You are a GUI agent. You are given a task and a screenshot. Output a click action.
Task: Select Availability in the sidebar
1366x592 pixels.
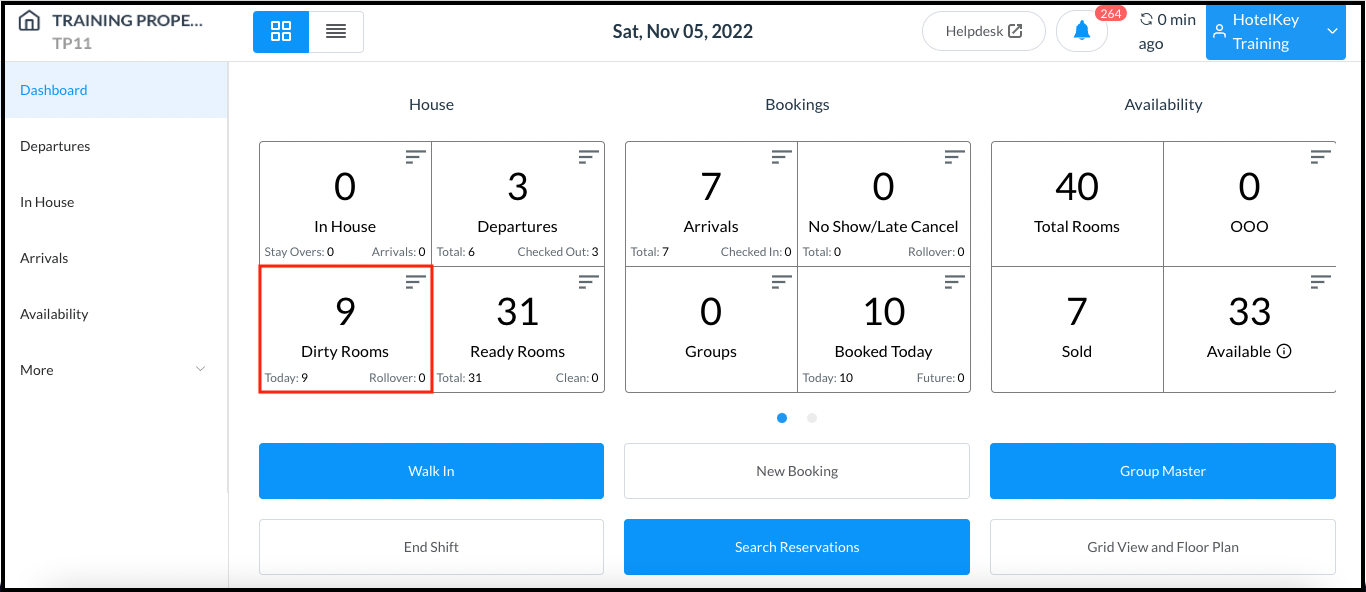[54, 314]
